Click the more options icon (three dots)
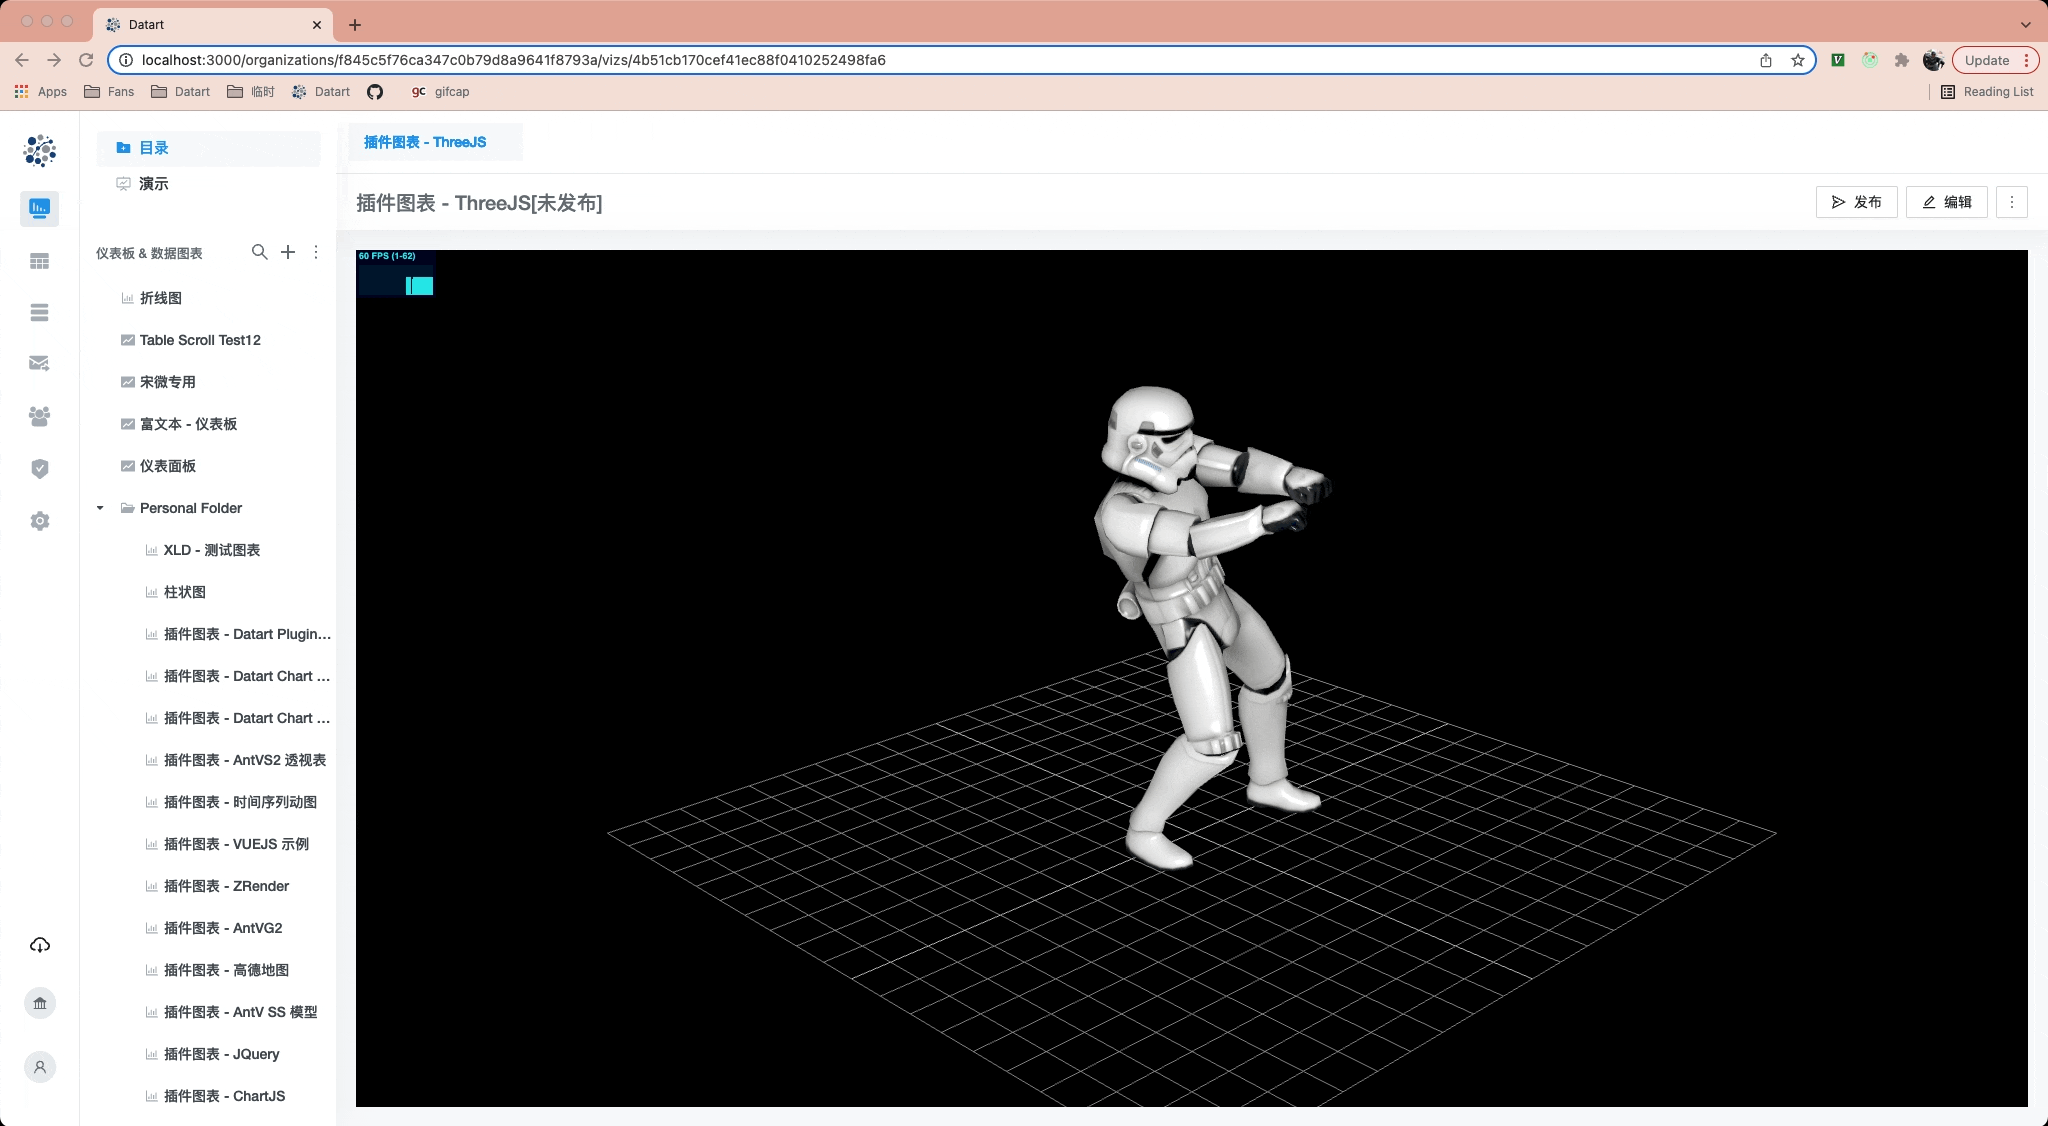 (2012, 202)
